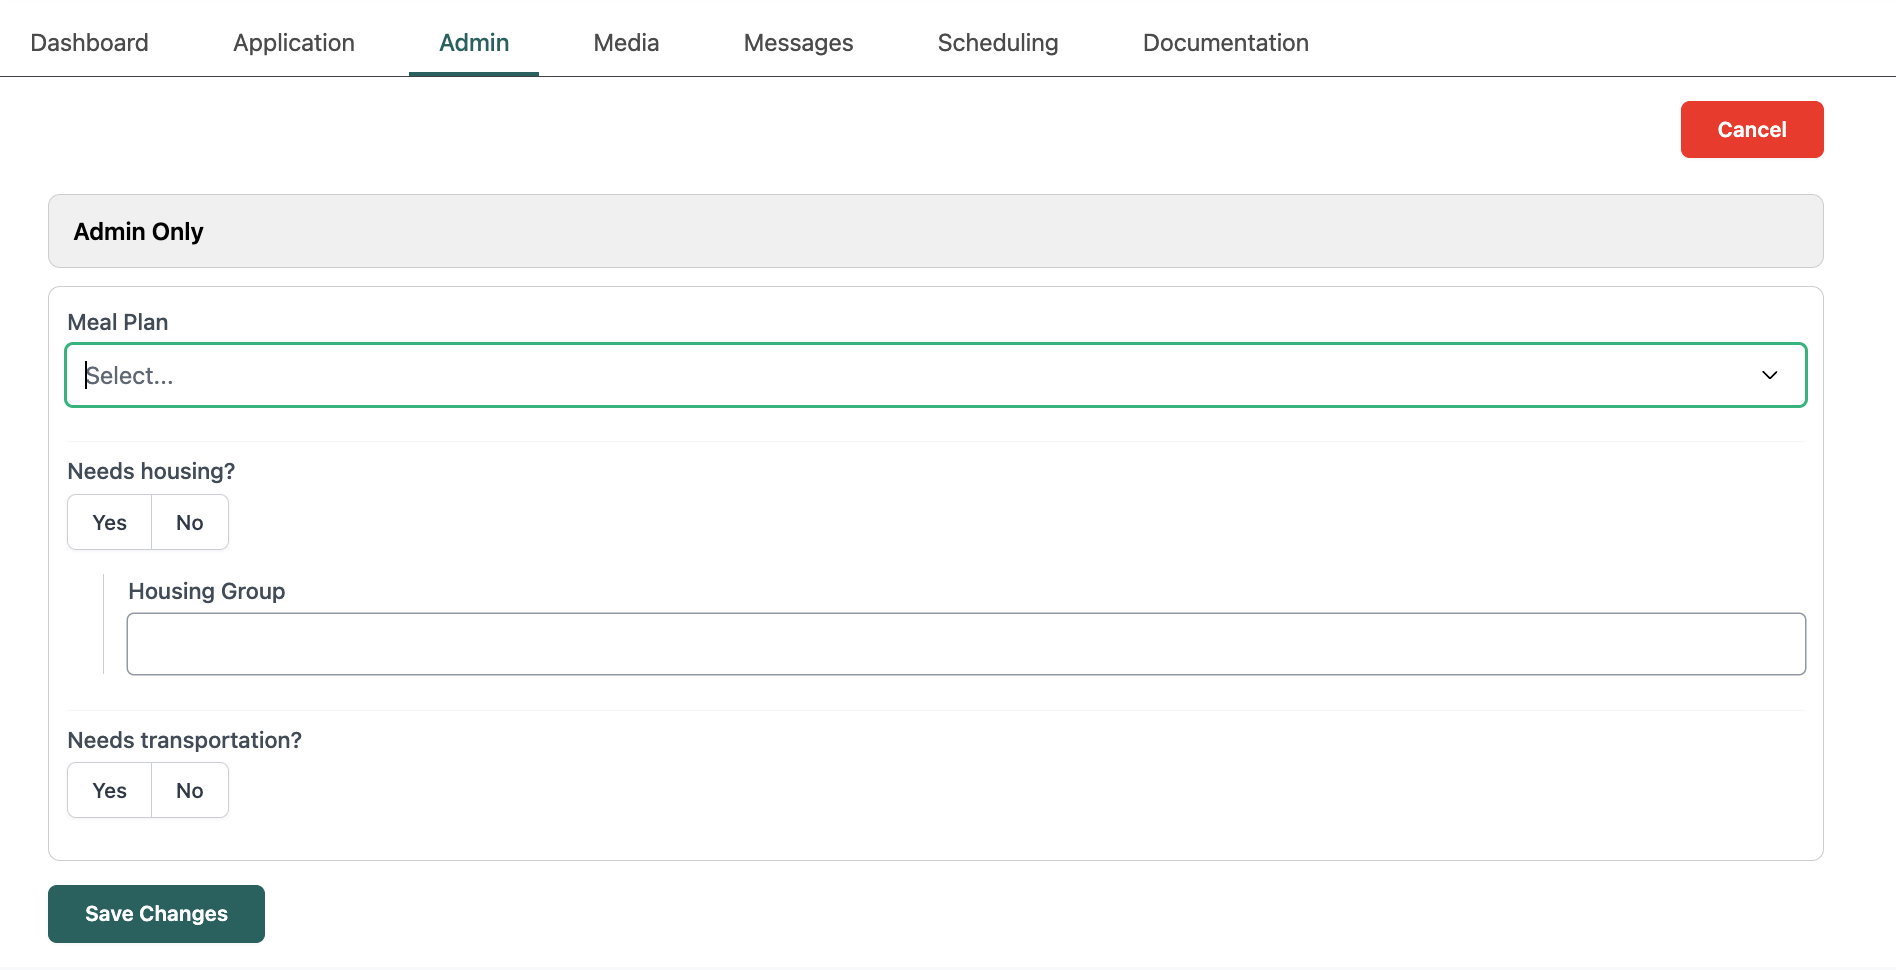Click the Needs transportation? label
1896x970 pixels.
(184, 740)
